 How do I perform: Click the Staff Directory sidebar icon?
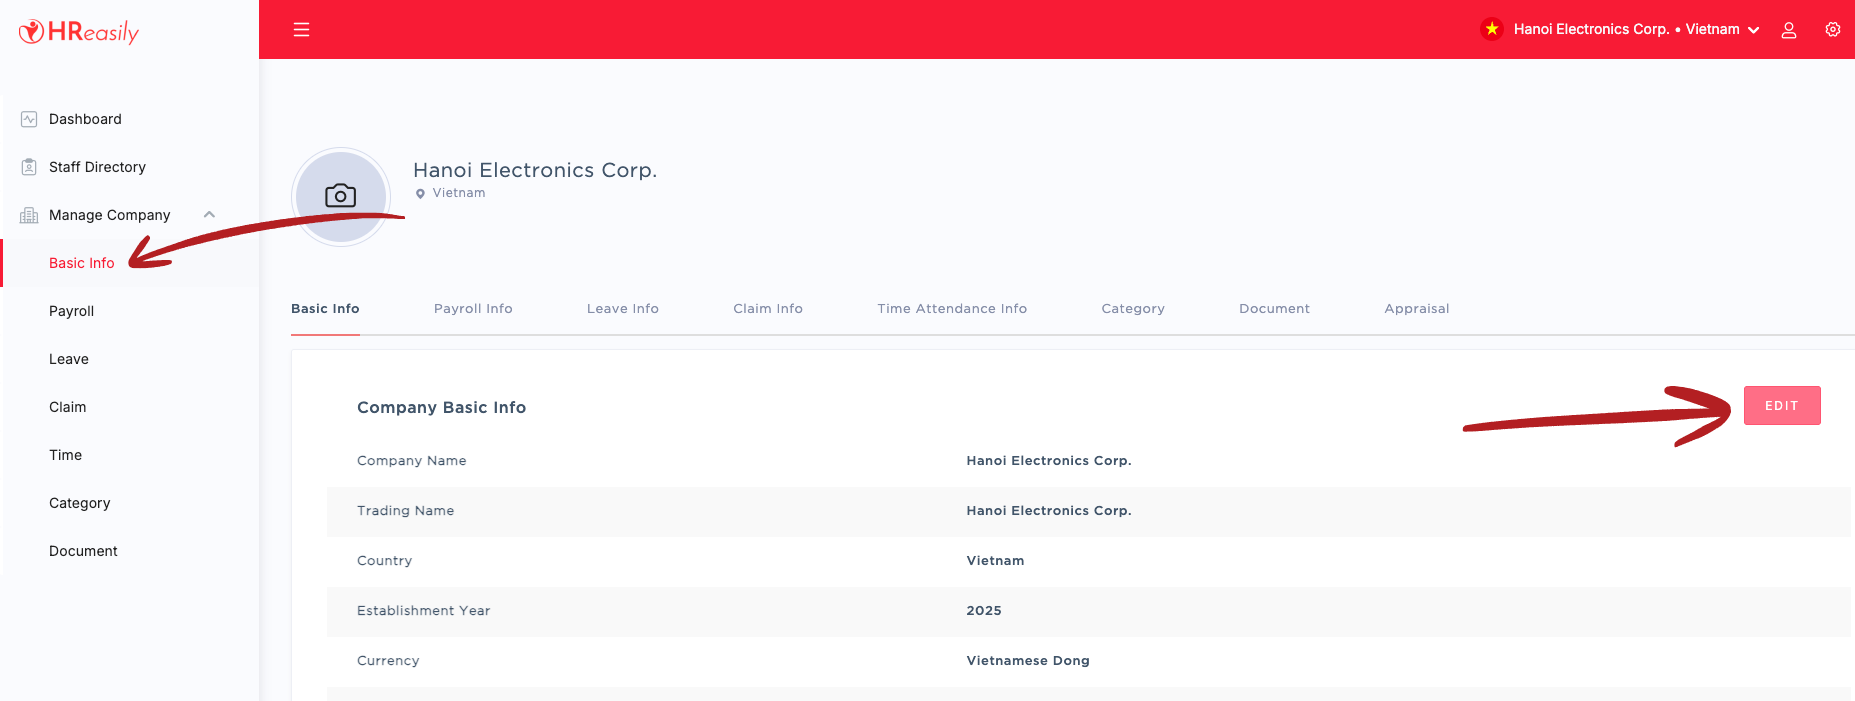(x=29, y=167)
